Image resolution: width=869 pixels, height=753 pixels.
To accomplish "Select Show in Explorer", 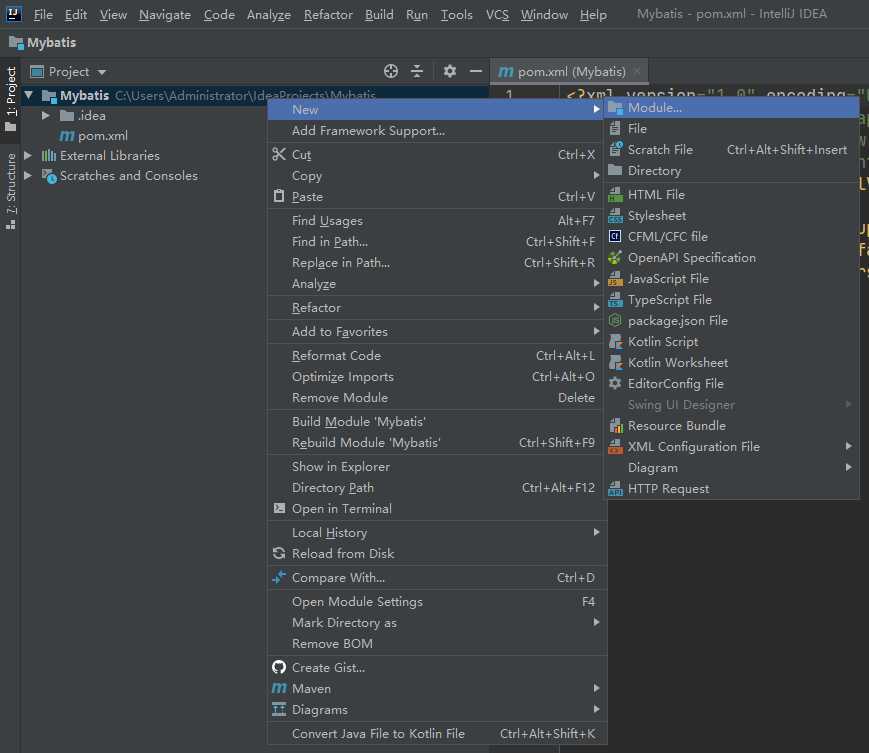I will tap(437, 466).
